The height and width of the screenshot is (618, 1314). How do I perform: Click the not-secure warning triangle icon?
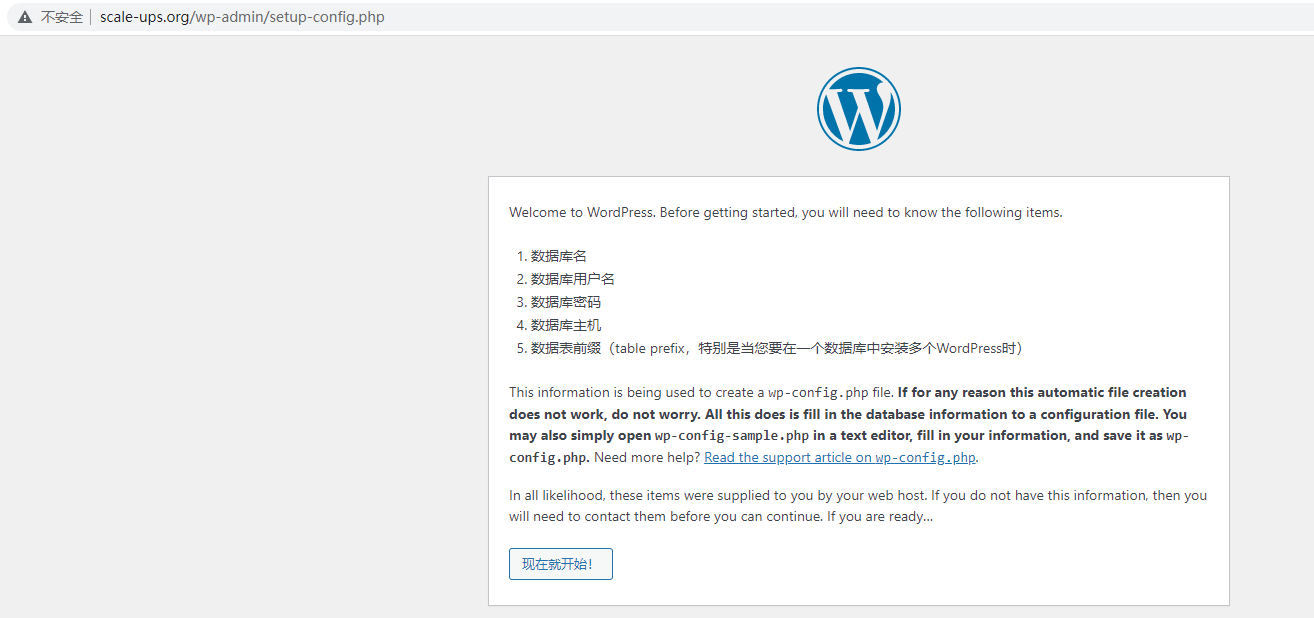pyautogui.click(x=25, y=17)
